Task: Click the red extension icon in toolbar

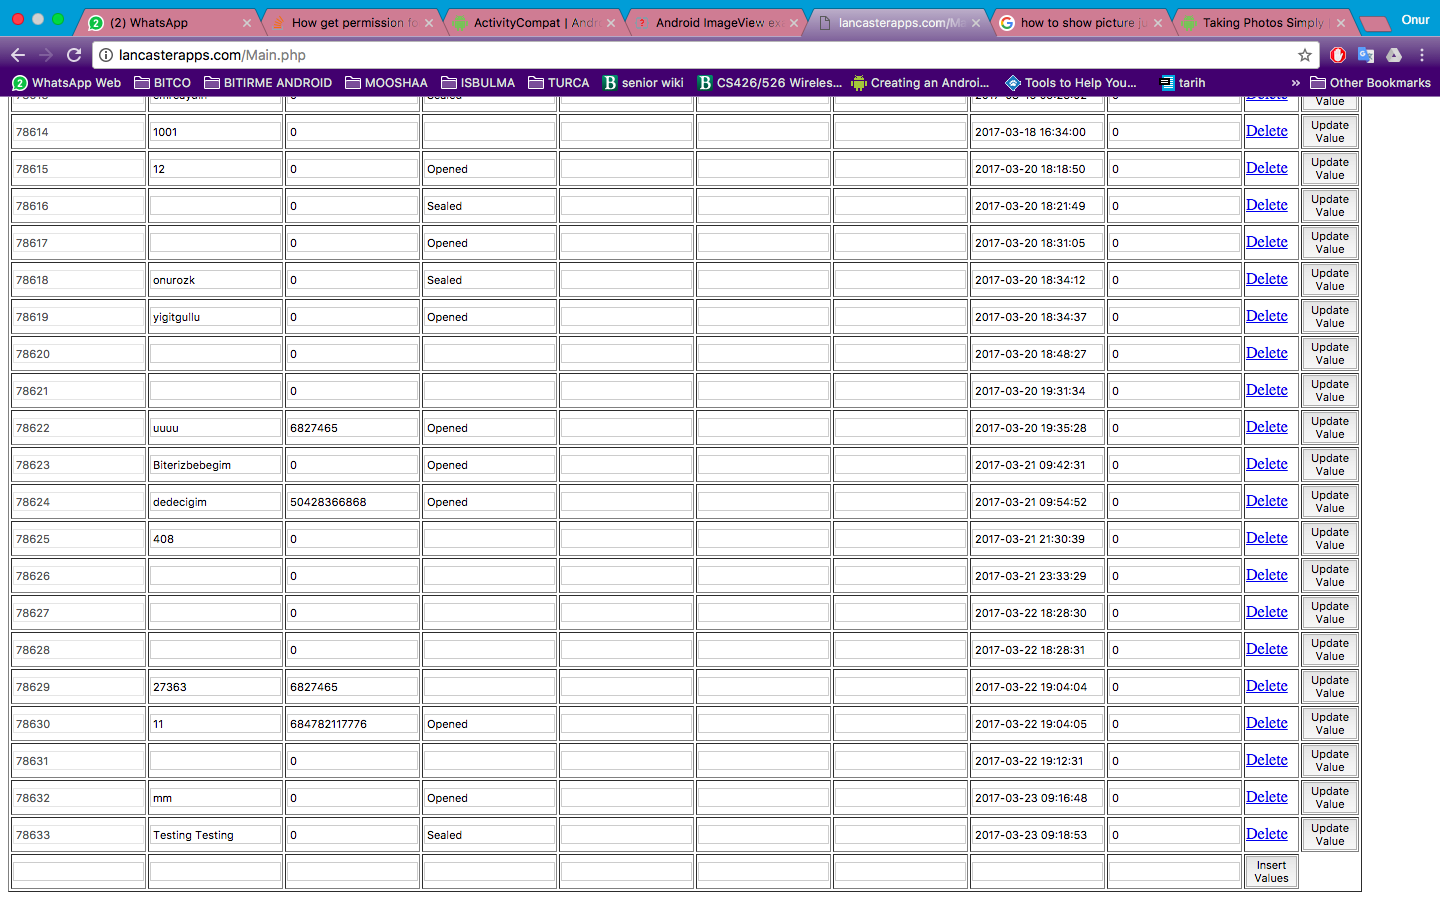Action: pyautogui.click(x=1338, y=55)
